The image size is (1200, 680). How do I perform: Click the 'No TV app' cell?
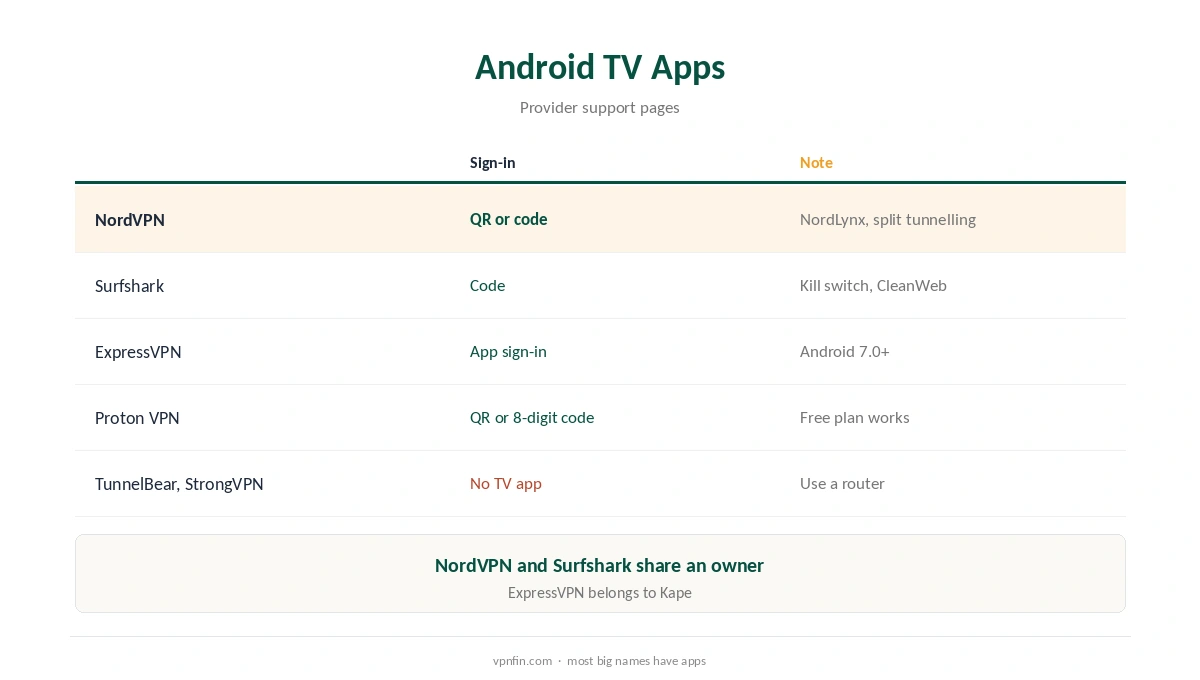pos(506,484)
